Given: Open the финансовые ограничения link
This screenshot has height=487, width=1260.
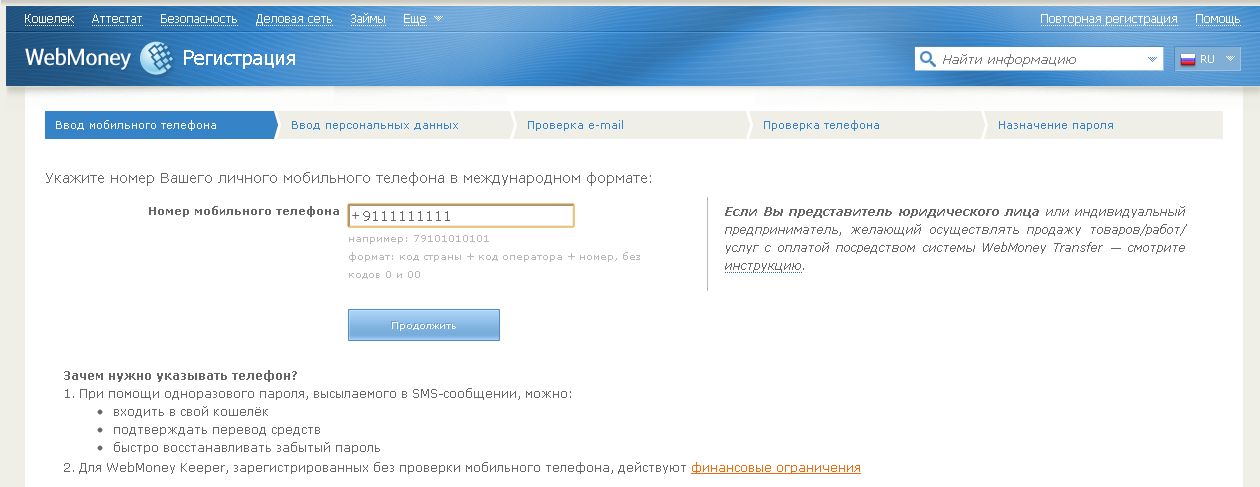Looking at the screenshot, I should 776,467.
